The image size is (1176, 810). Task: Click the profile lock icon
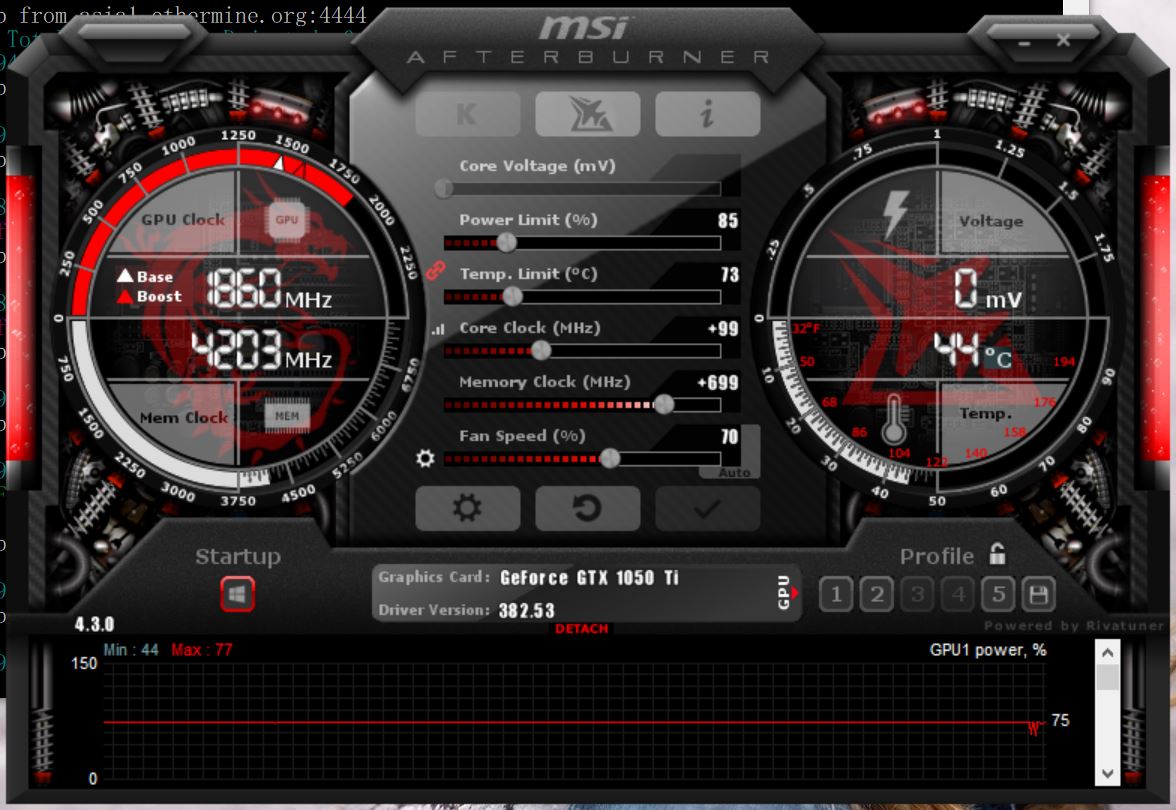997,554
